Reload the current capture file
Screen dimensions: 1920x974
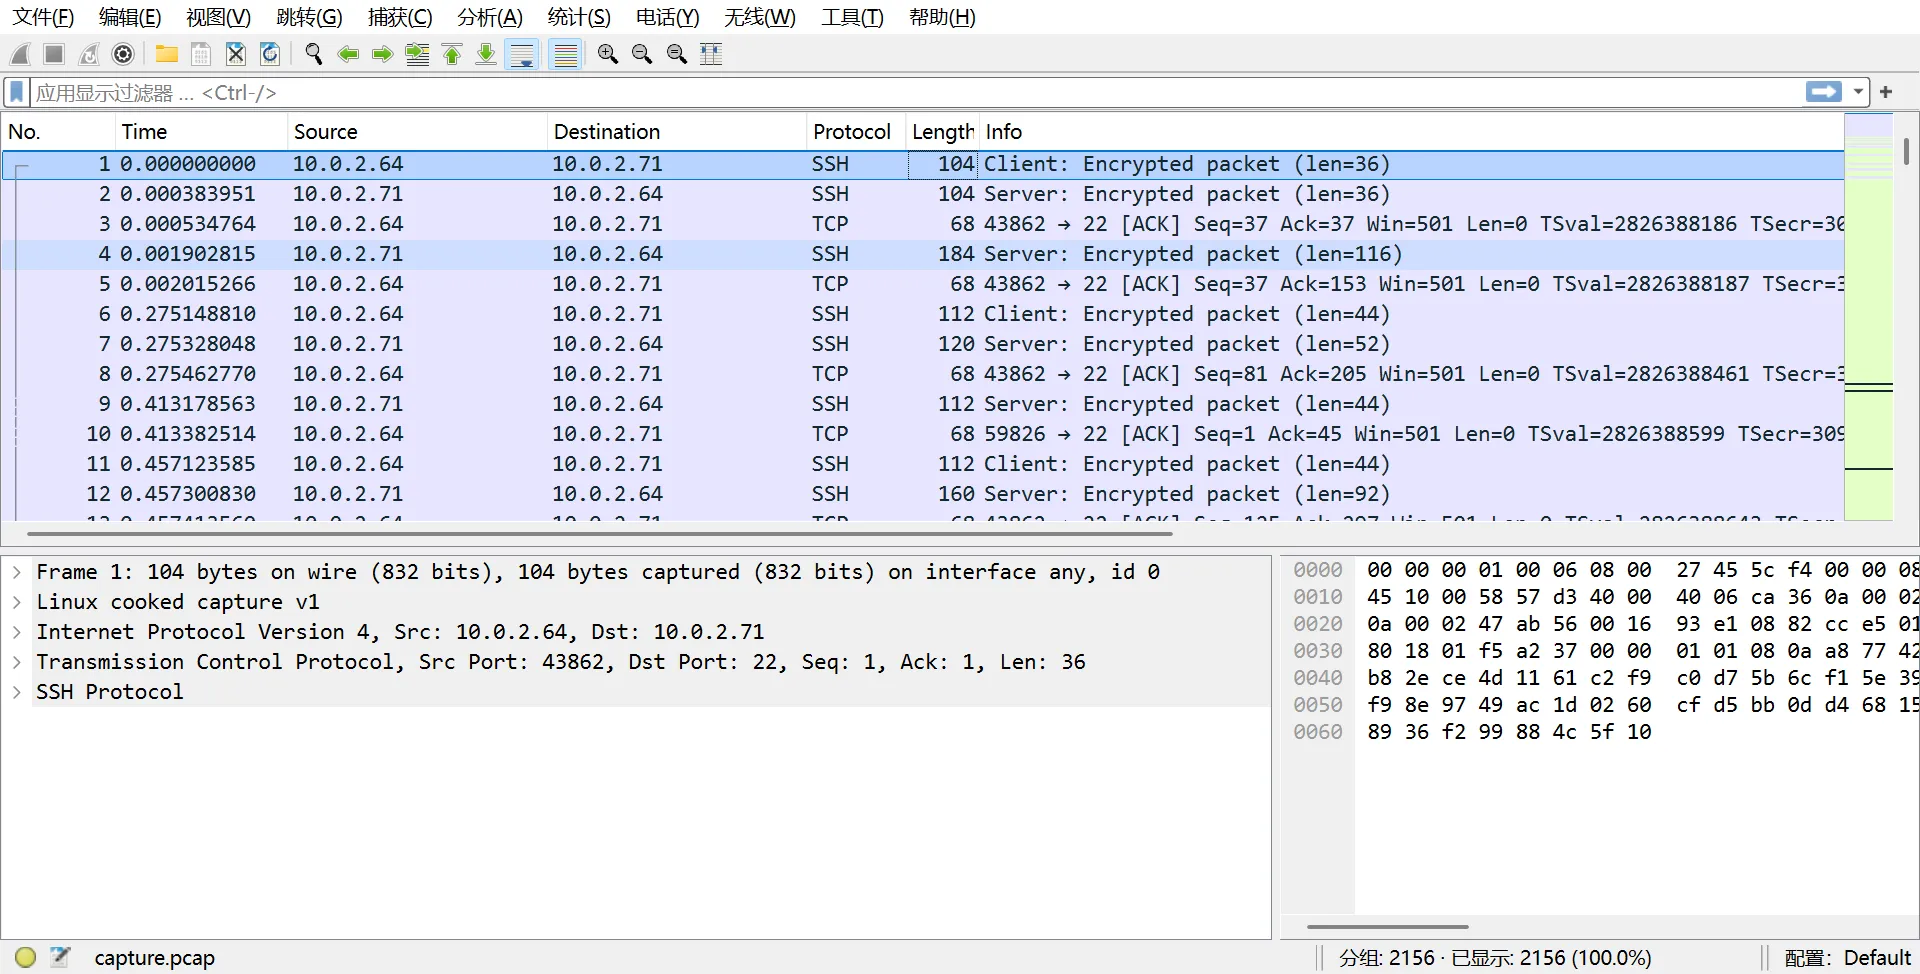[x=270, y=54]
